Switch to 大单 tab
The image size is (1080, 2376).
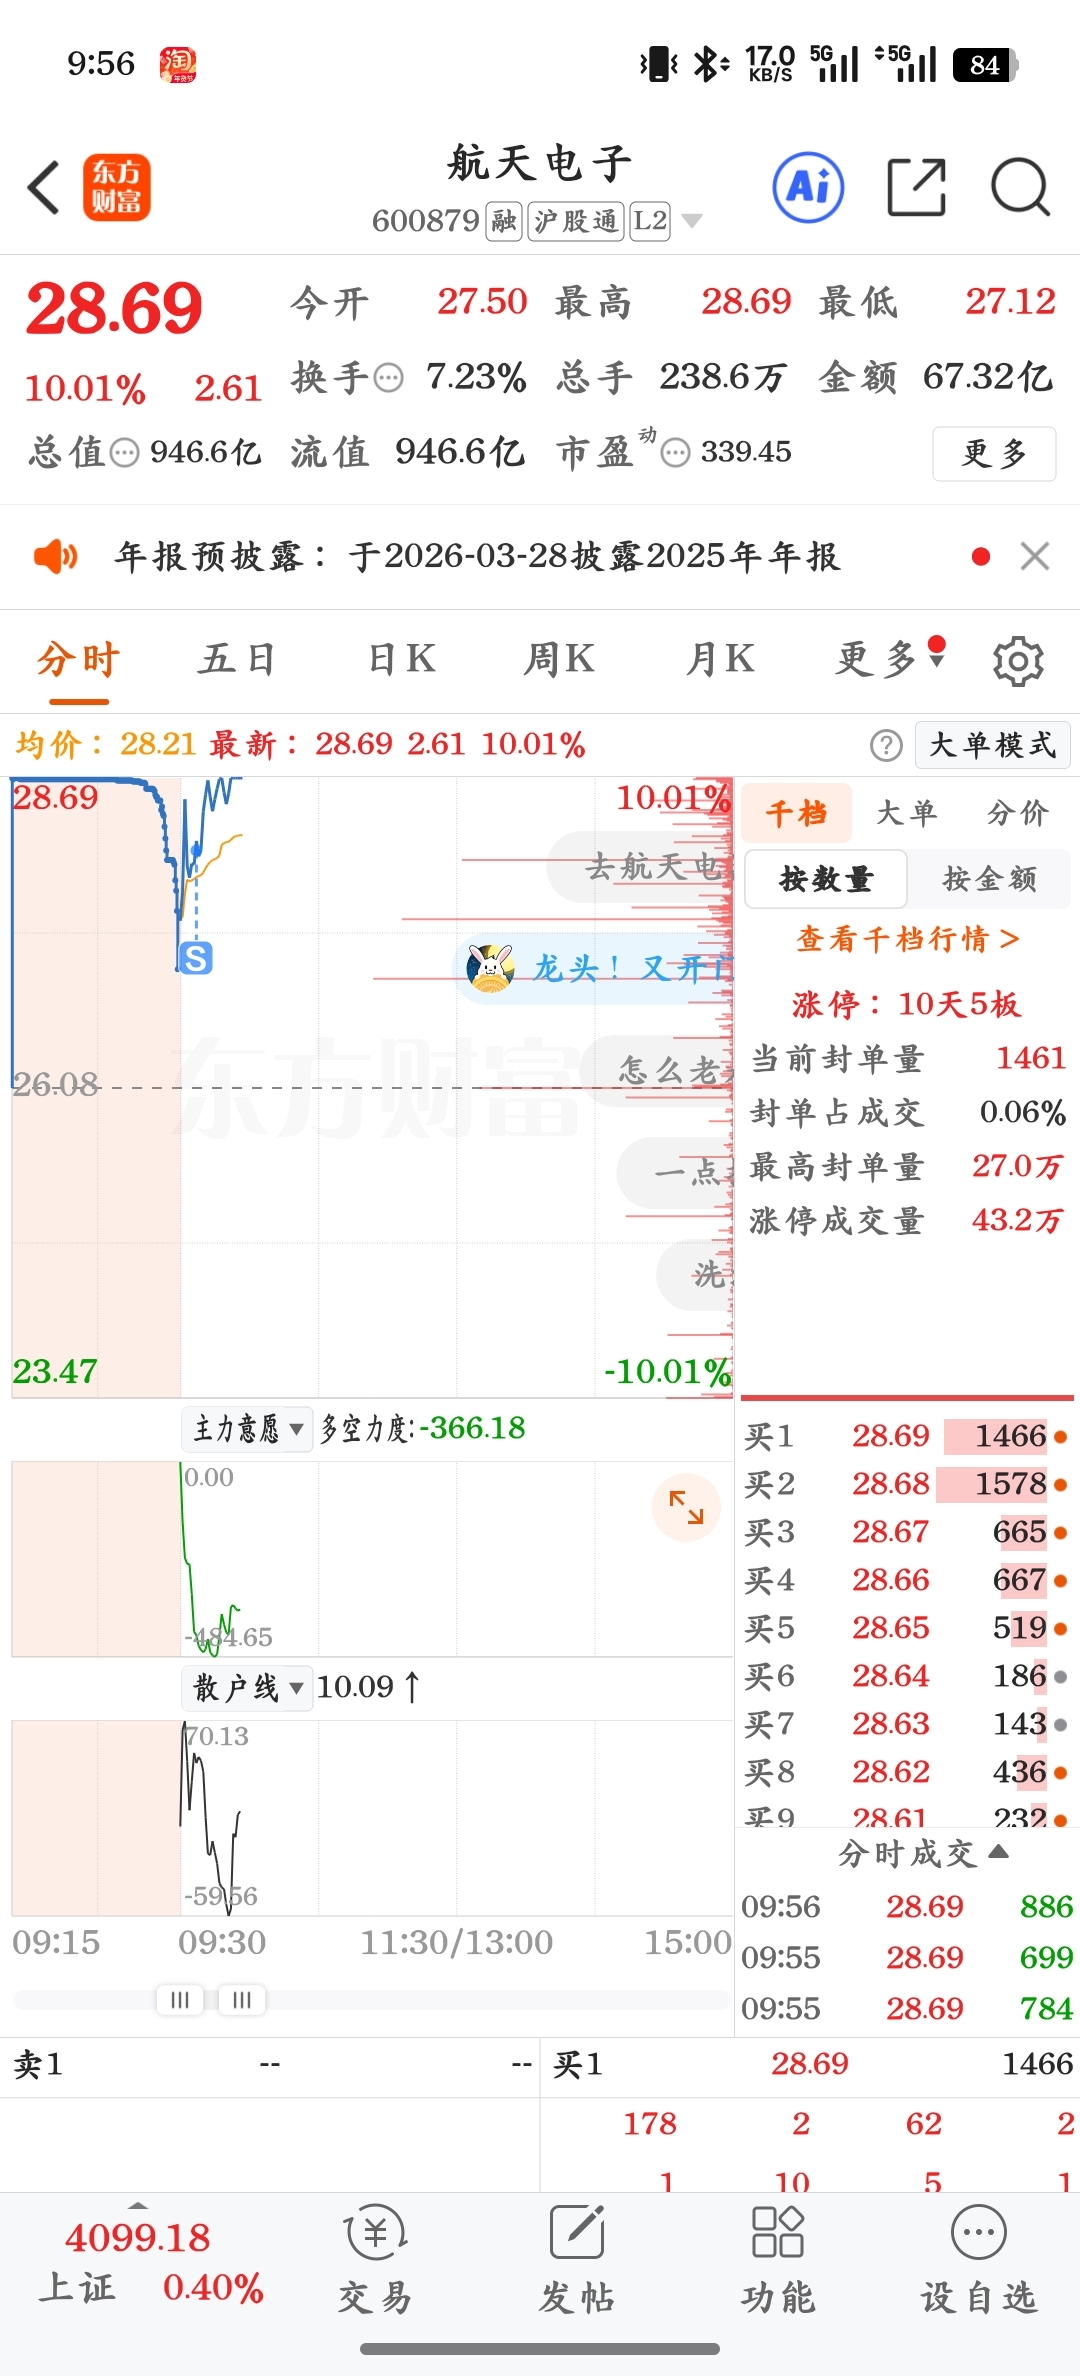907,813
